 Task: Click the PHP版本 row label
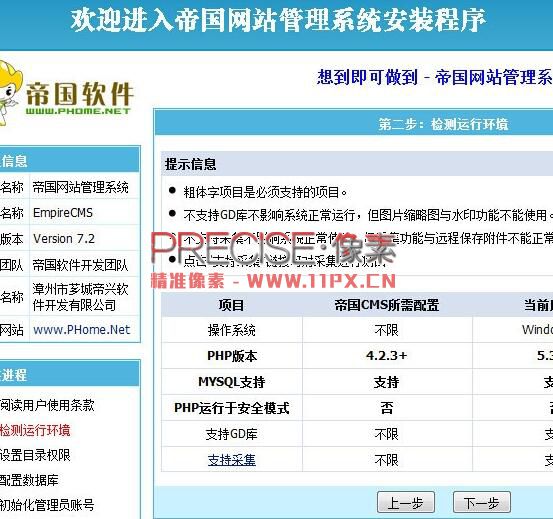(x=232, y=356)
